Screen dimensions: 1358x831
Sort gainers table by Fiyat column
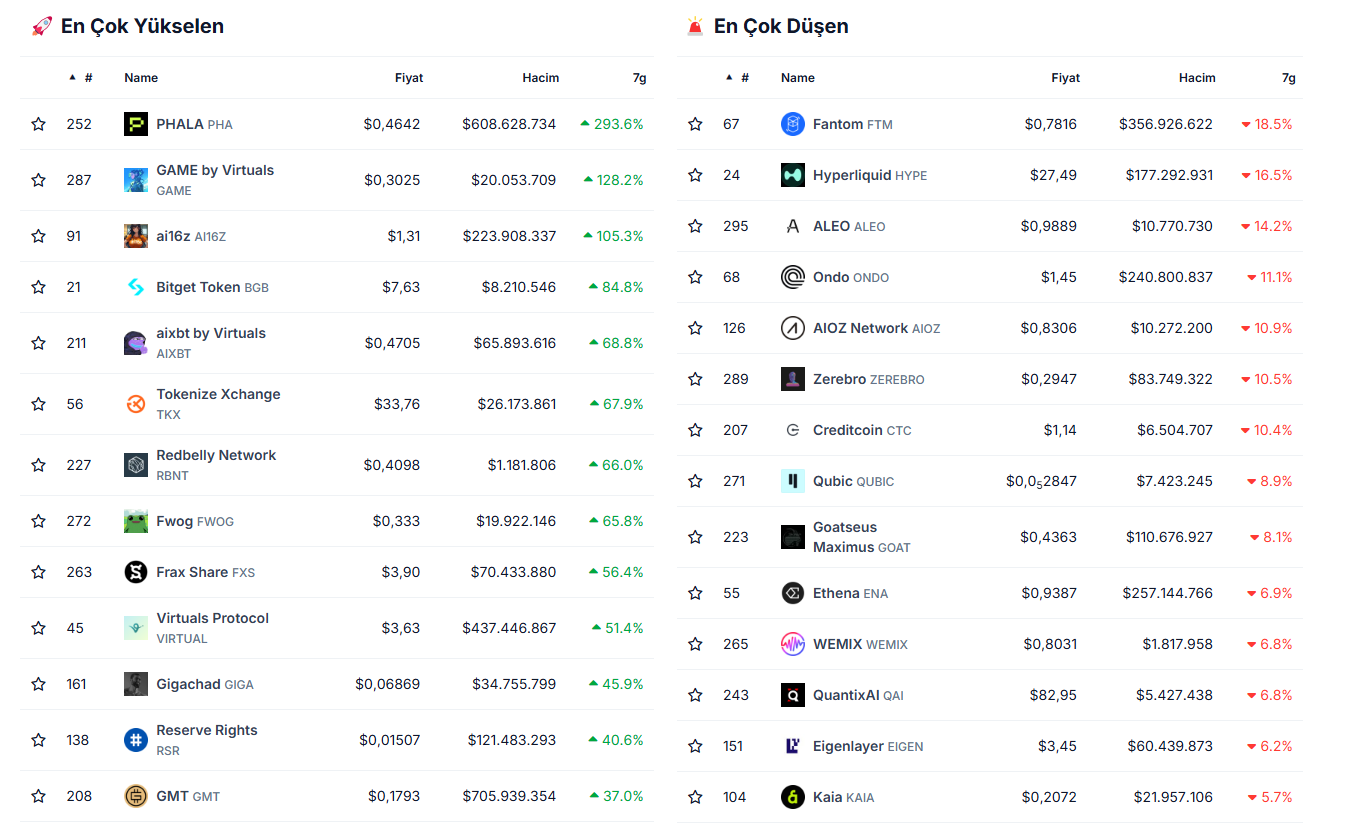(x=409, y=78)
